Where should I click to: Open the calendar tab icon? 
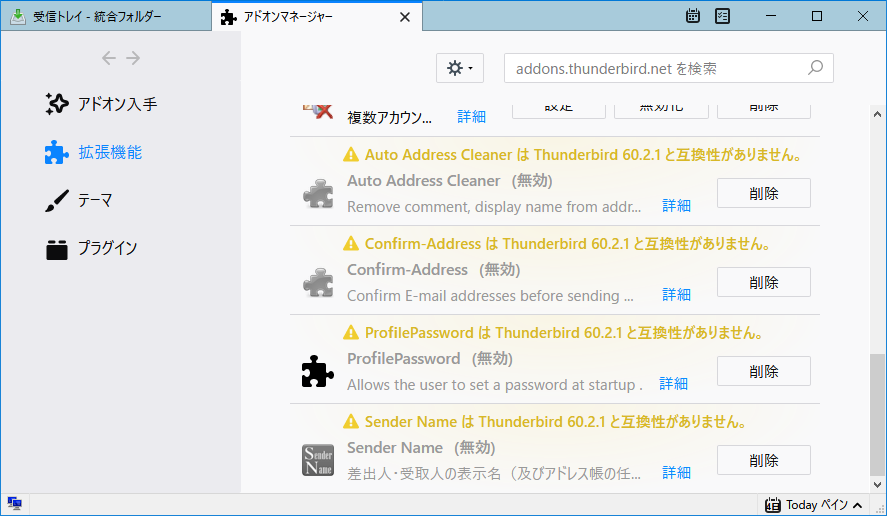point(692,16)
